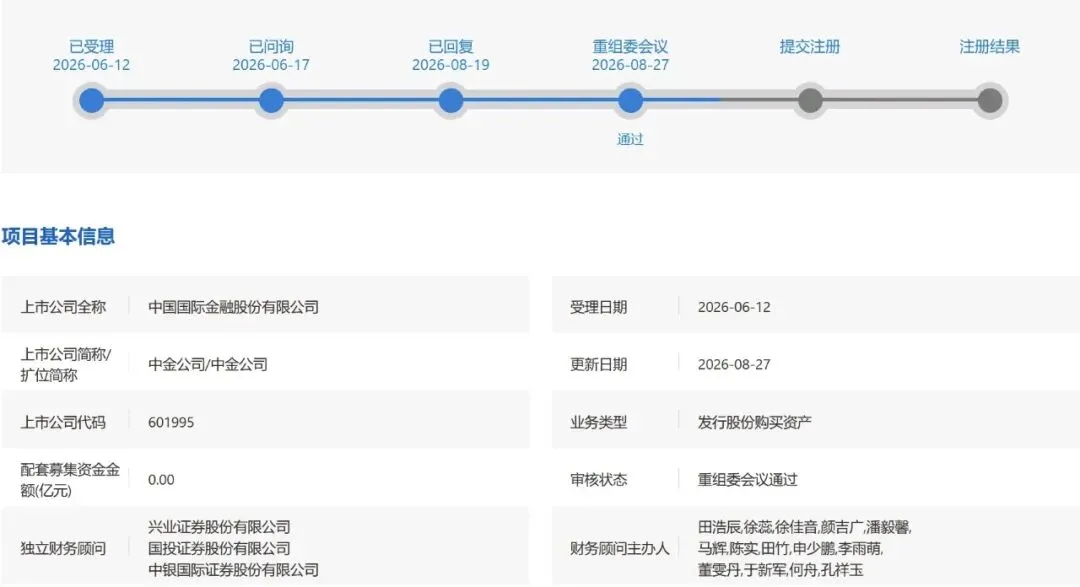Click the gray 注册结果 step dot

[x=990, y=101]
